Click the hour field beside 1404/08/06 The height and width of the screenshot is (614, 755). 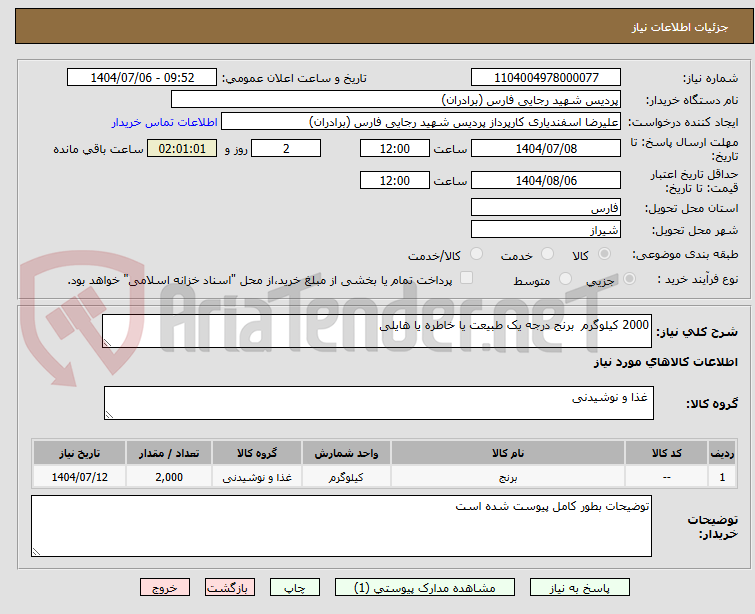394,180
